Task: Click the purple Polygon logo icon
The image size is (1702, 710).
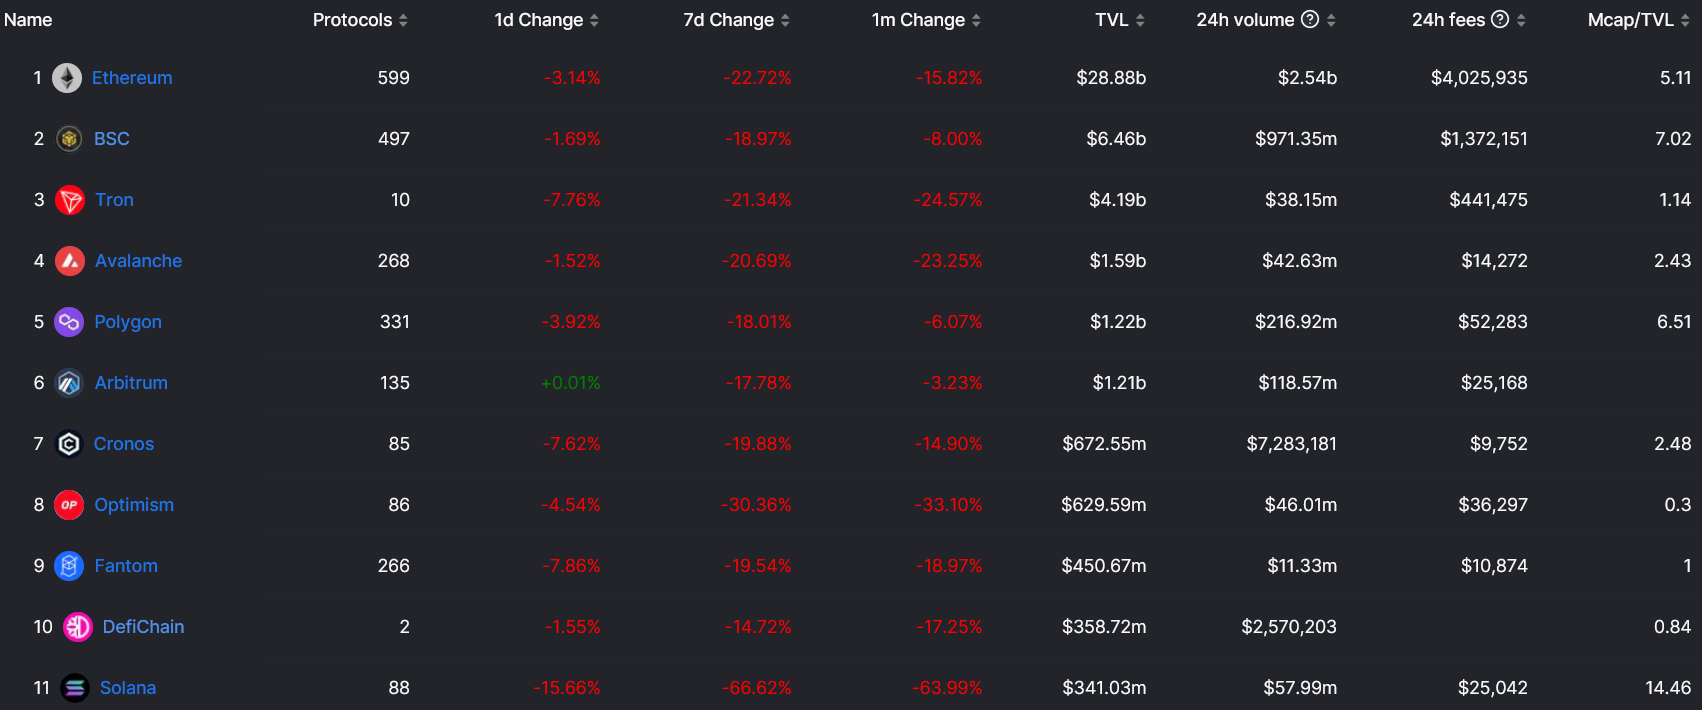Action: 69,322
